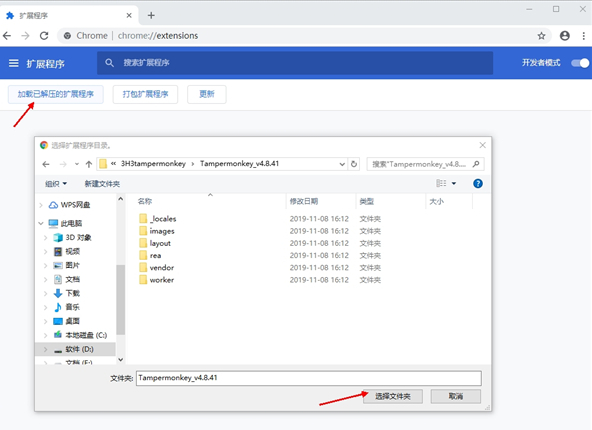Refresh the folder dialog listing
The height and width of the screenshot is (430, 592).
(x=354, y=164)
